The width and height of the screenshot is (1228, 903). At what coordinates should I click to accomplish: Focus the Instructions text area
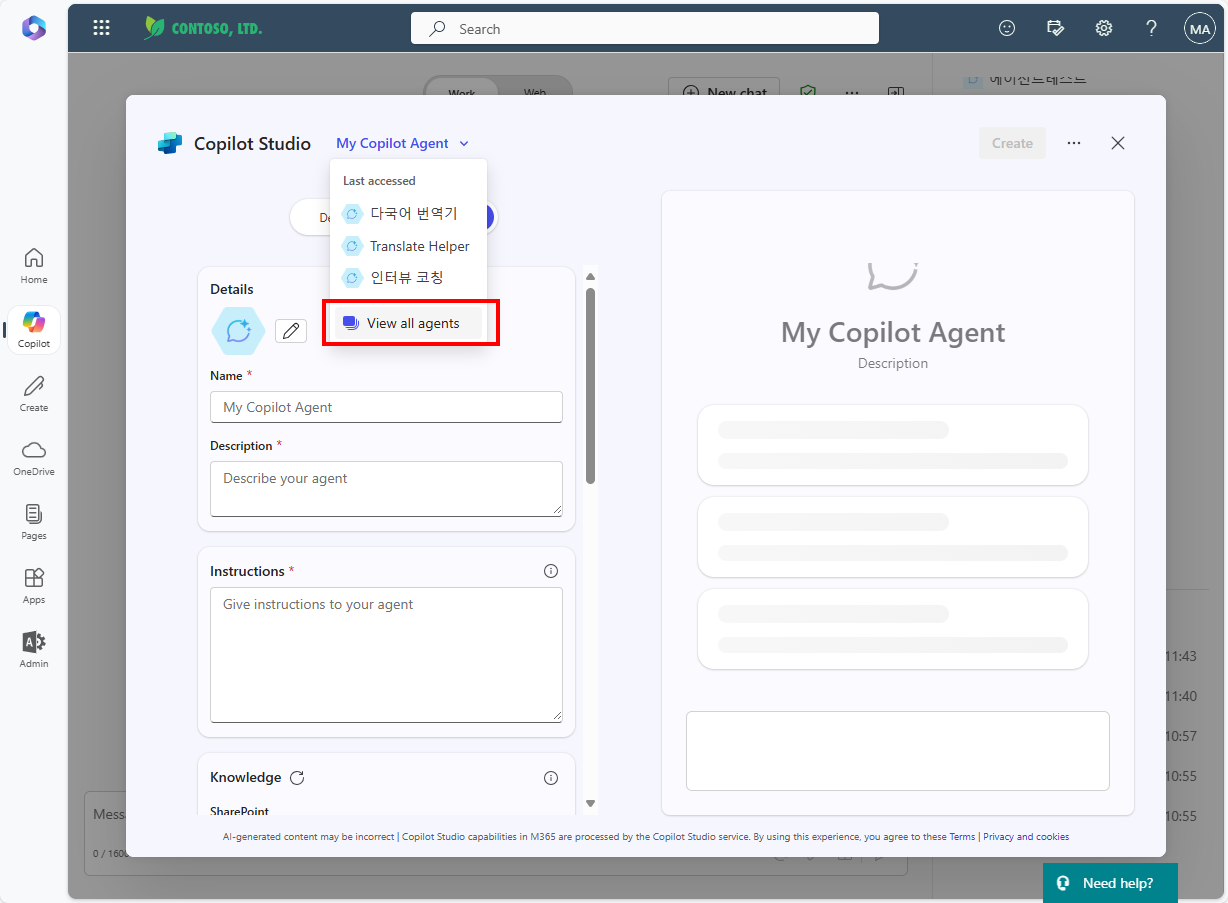click(386, 655)
